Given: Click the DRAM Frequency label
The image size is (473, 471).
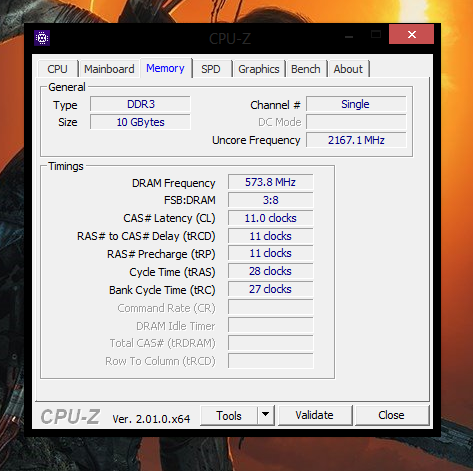Looking at the screenshot, I should pos(174,183).
